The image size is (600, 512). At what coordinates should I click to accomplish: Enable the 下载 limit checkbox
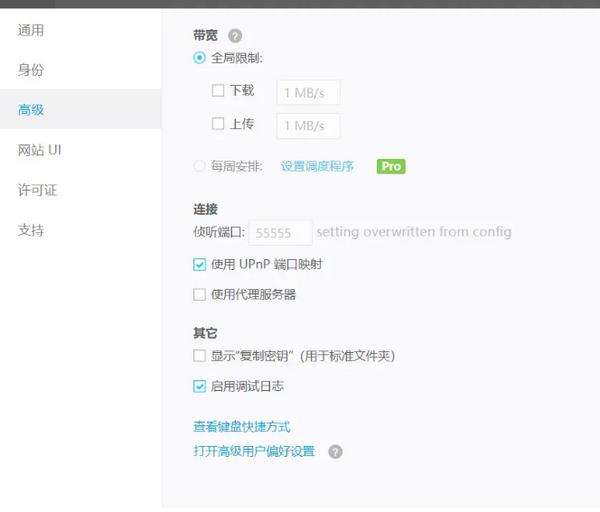click(218, 91)
